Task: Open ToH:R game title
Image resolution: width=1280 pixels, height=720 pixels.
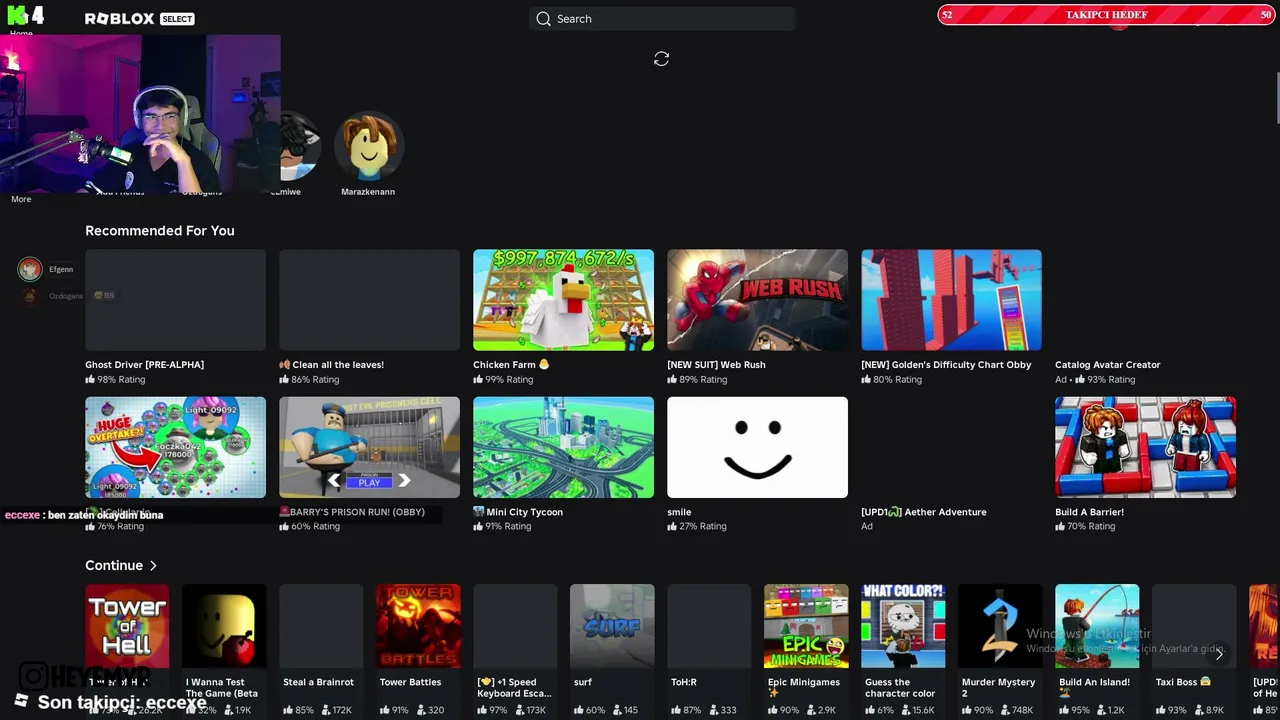Action: [x=683, y=682]
